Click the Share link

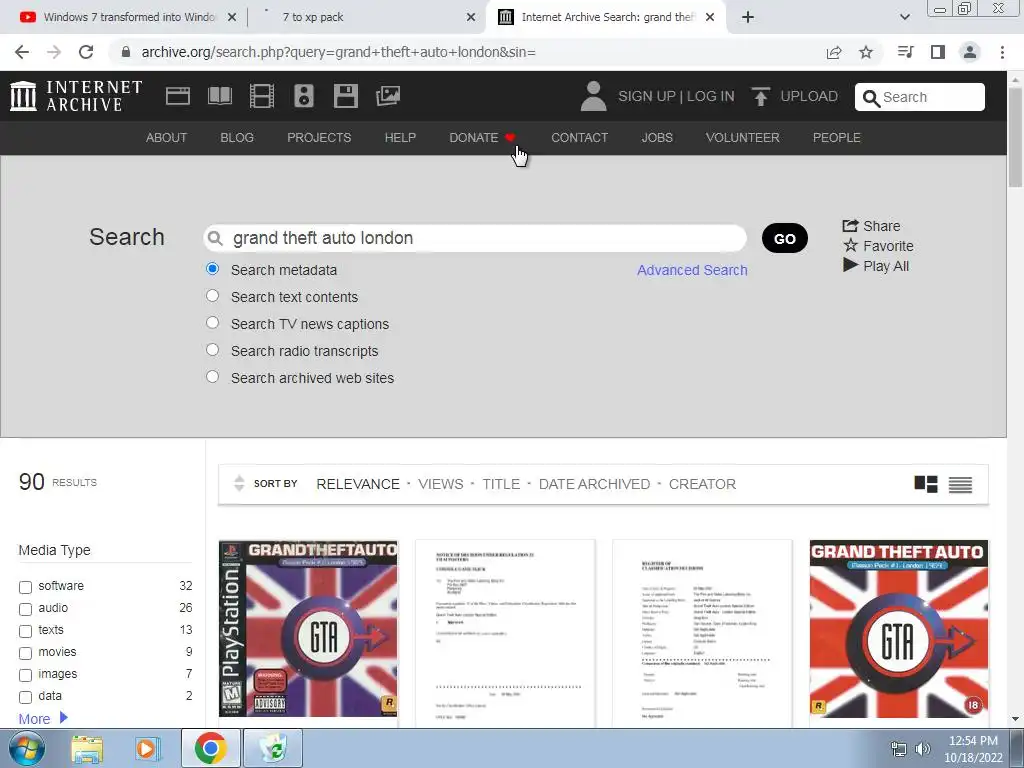(x=871, y=226)
